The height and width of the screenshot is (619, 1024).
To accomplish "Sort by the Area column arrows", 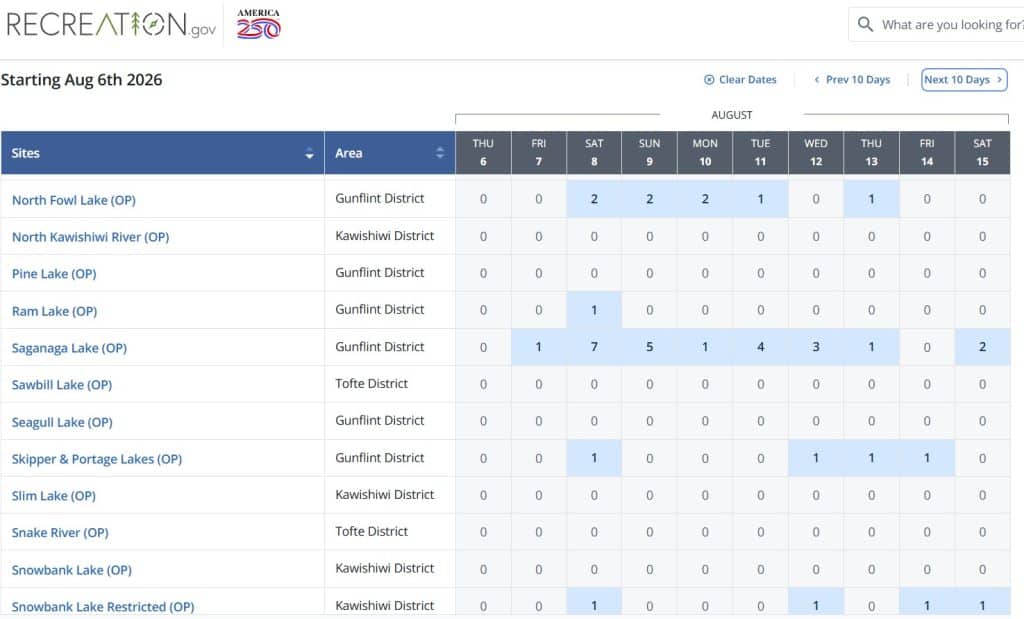I will [440, 153].
